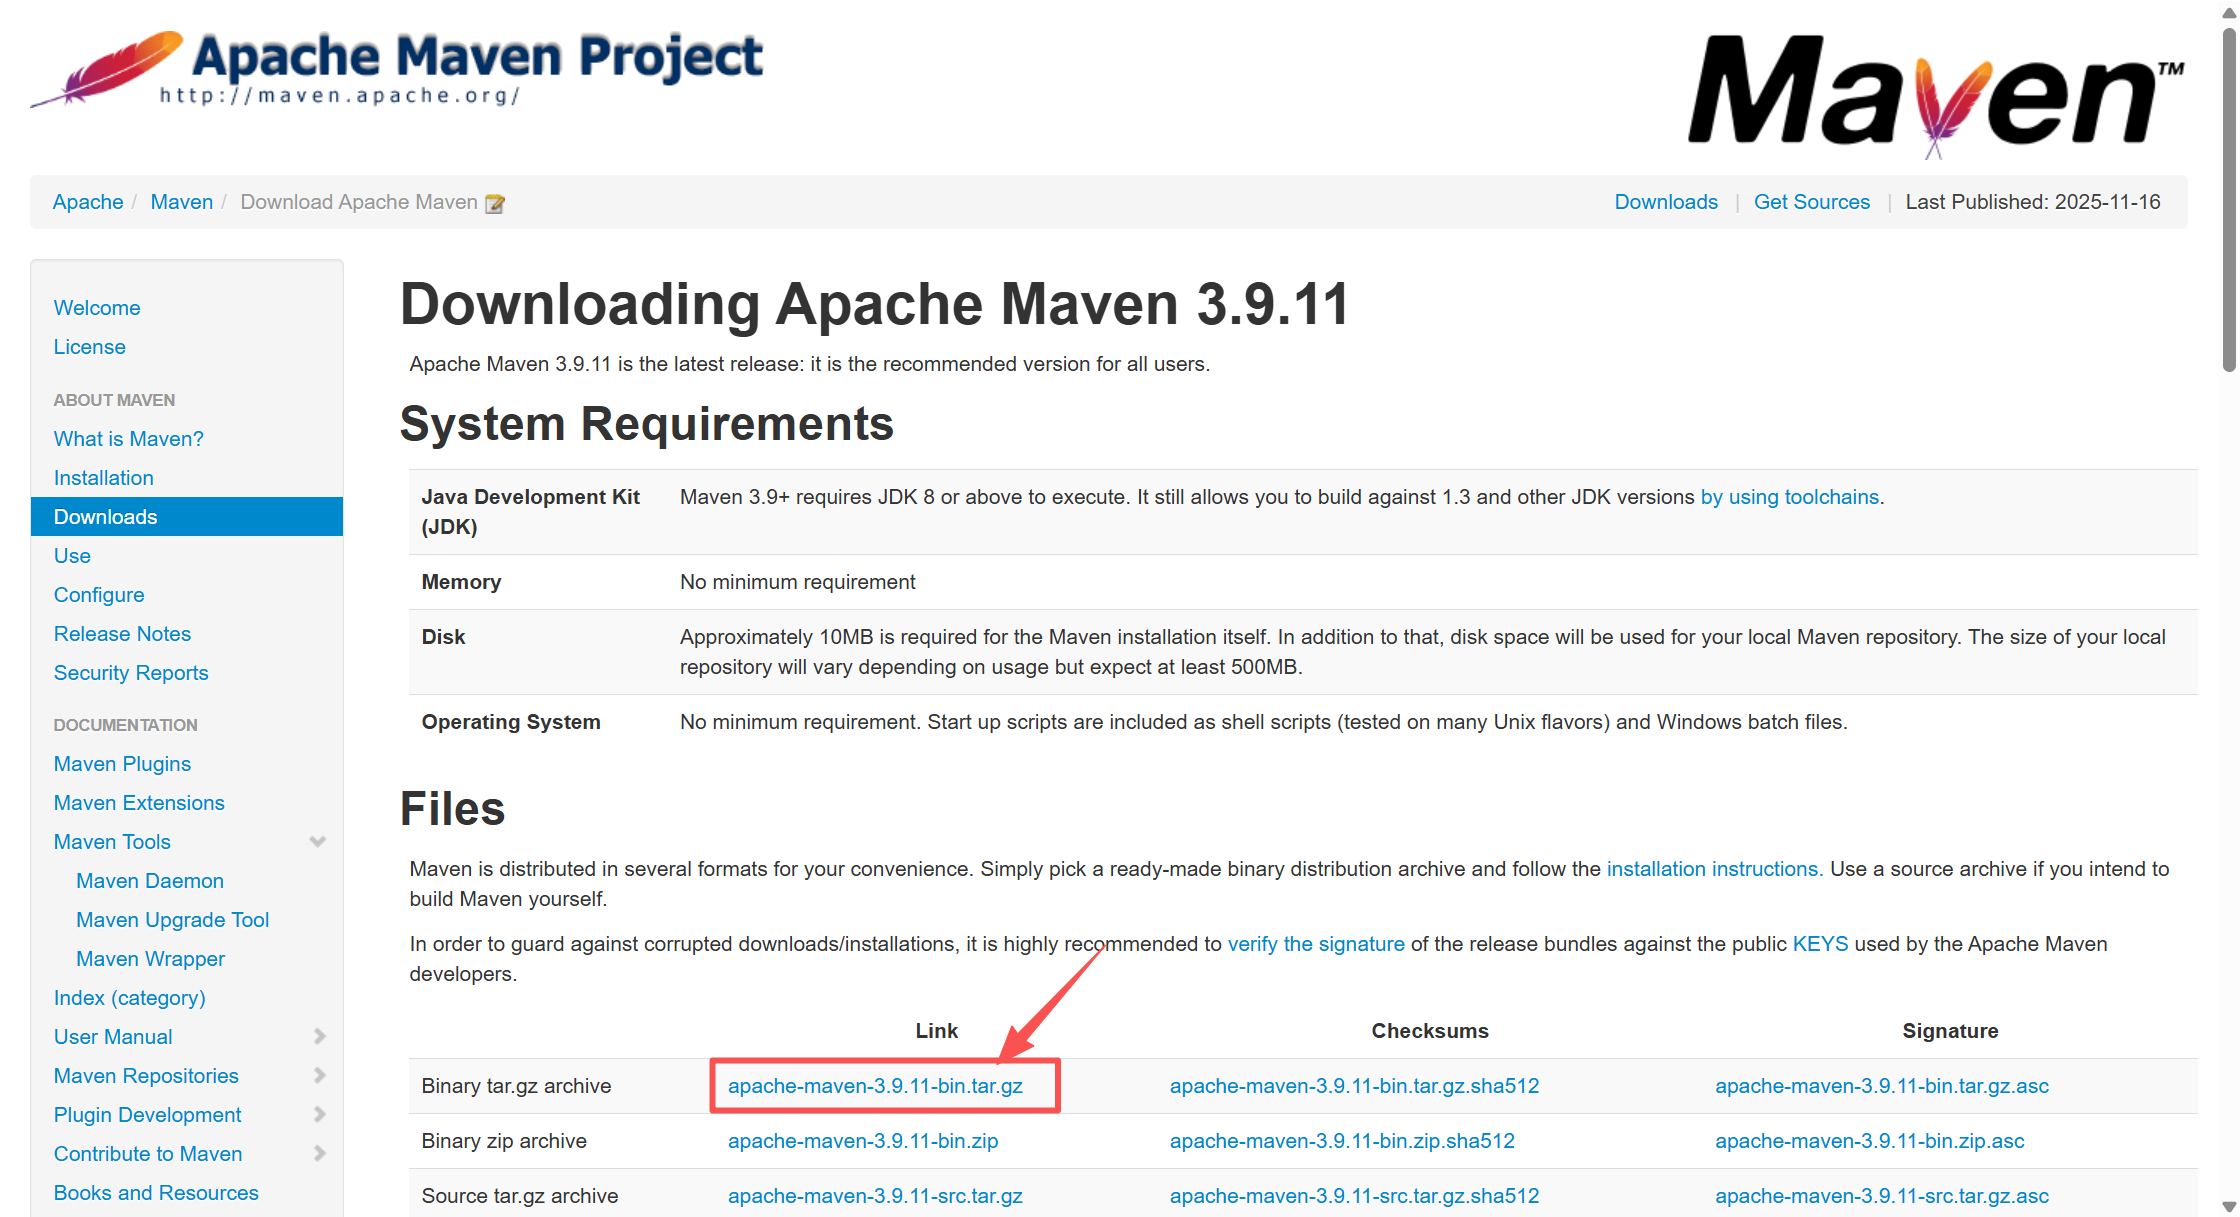Open the Use sidebar item

(72, 556)
